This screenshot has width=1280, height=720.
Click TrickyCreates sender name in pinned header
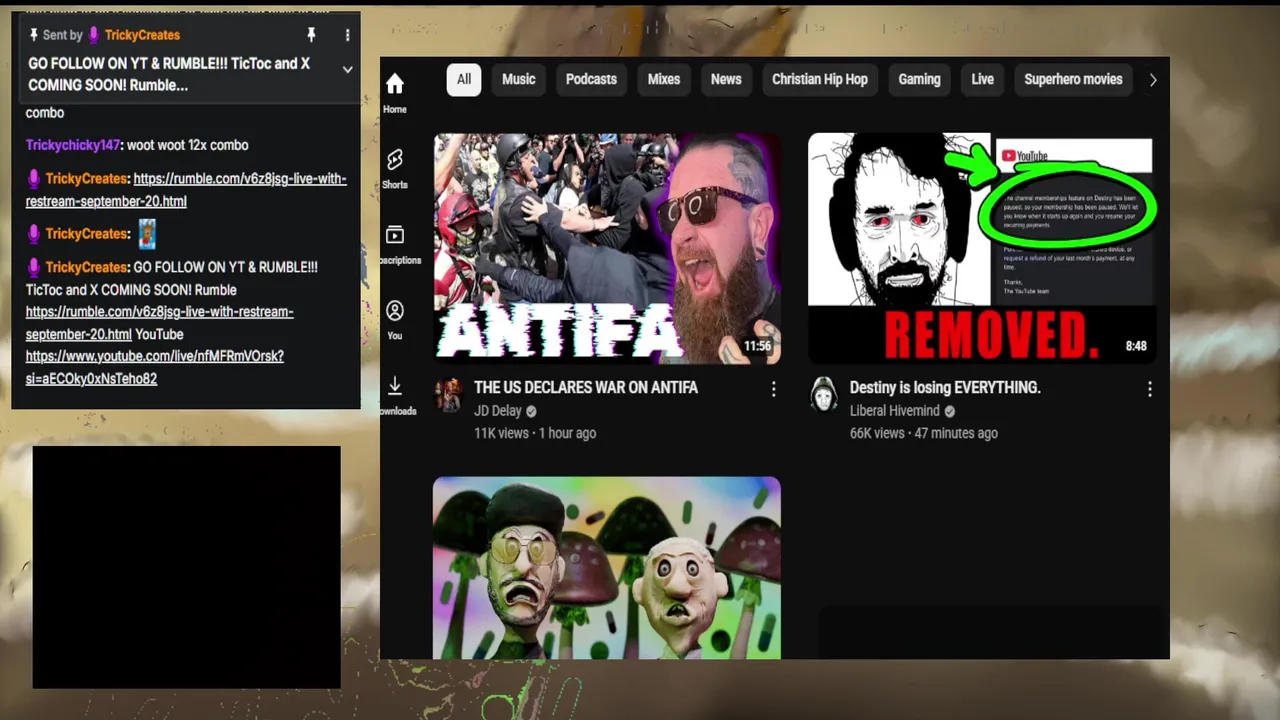coord(142,35)
